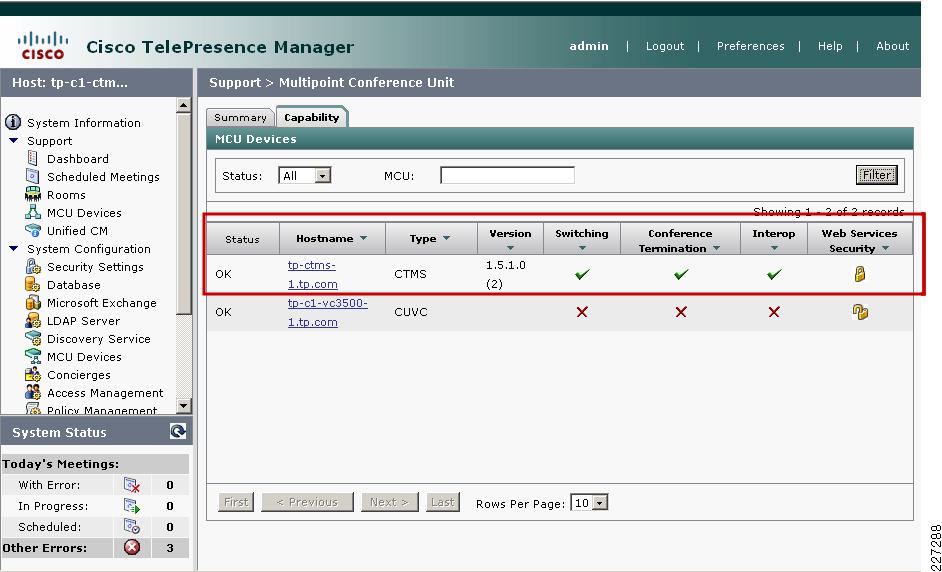Open the Rows Per Page dropdown
The width and height of the screenshot is (942, 572).
[600, 503]
